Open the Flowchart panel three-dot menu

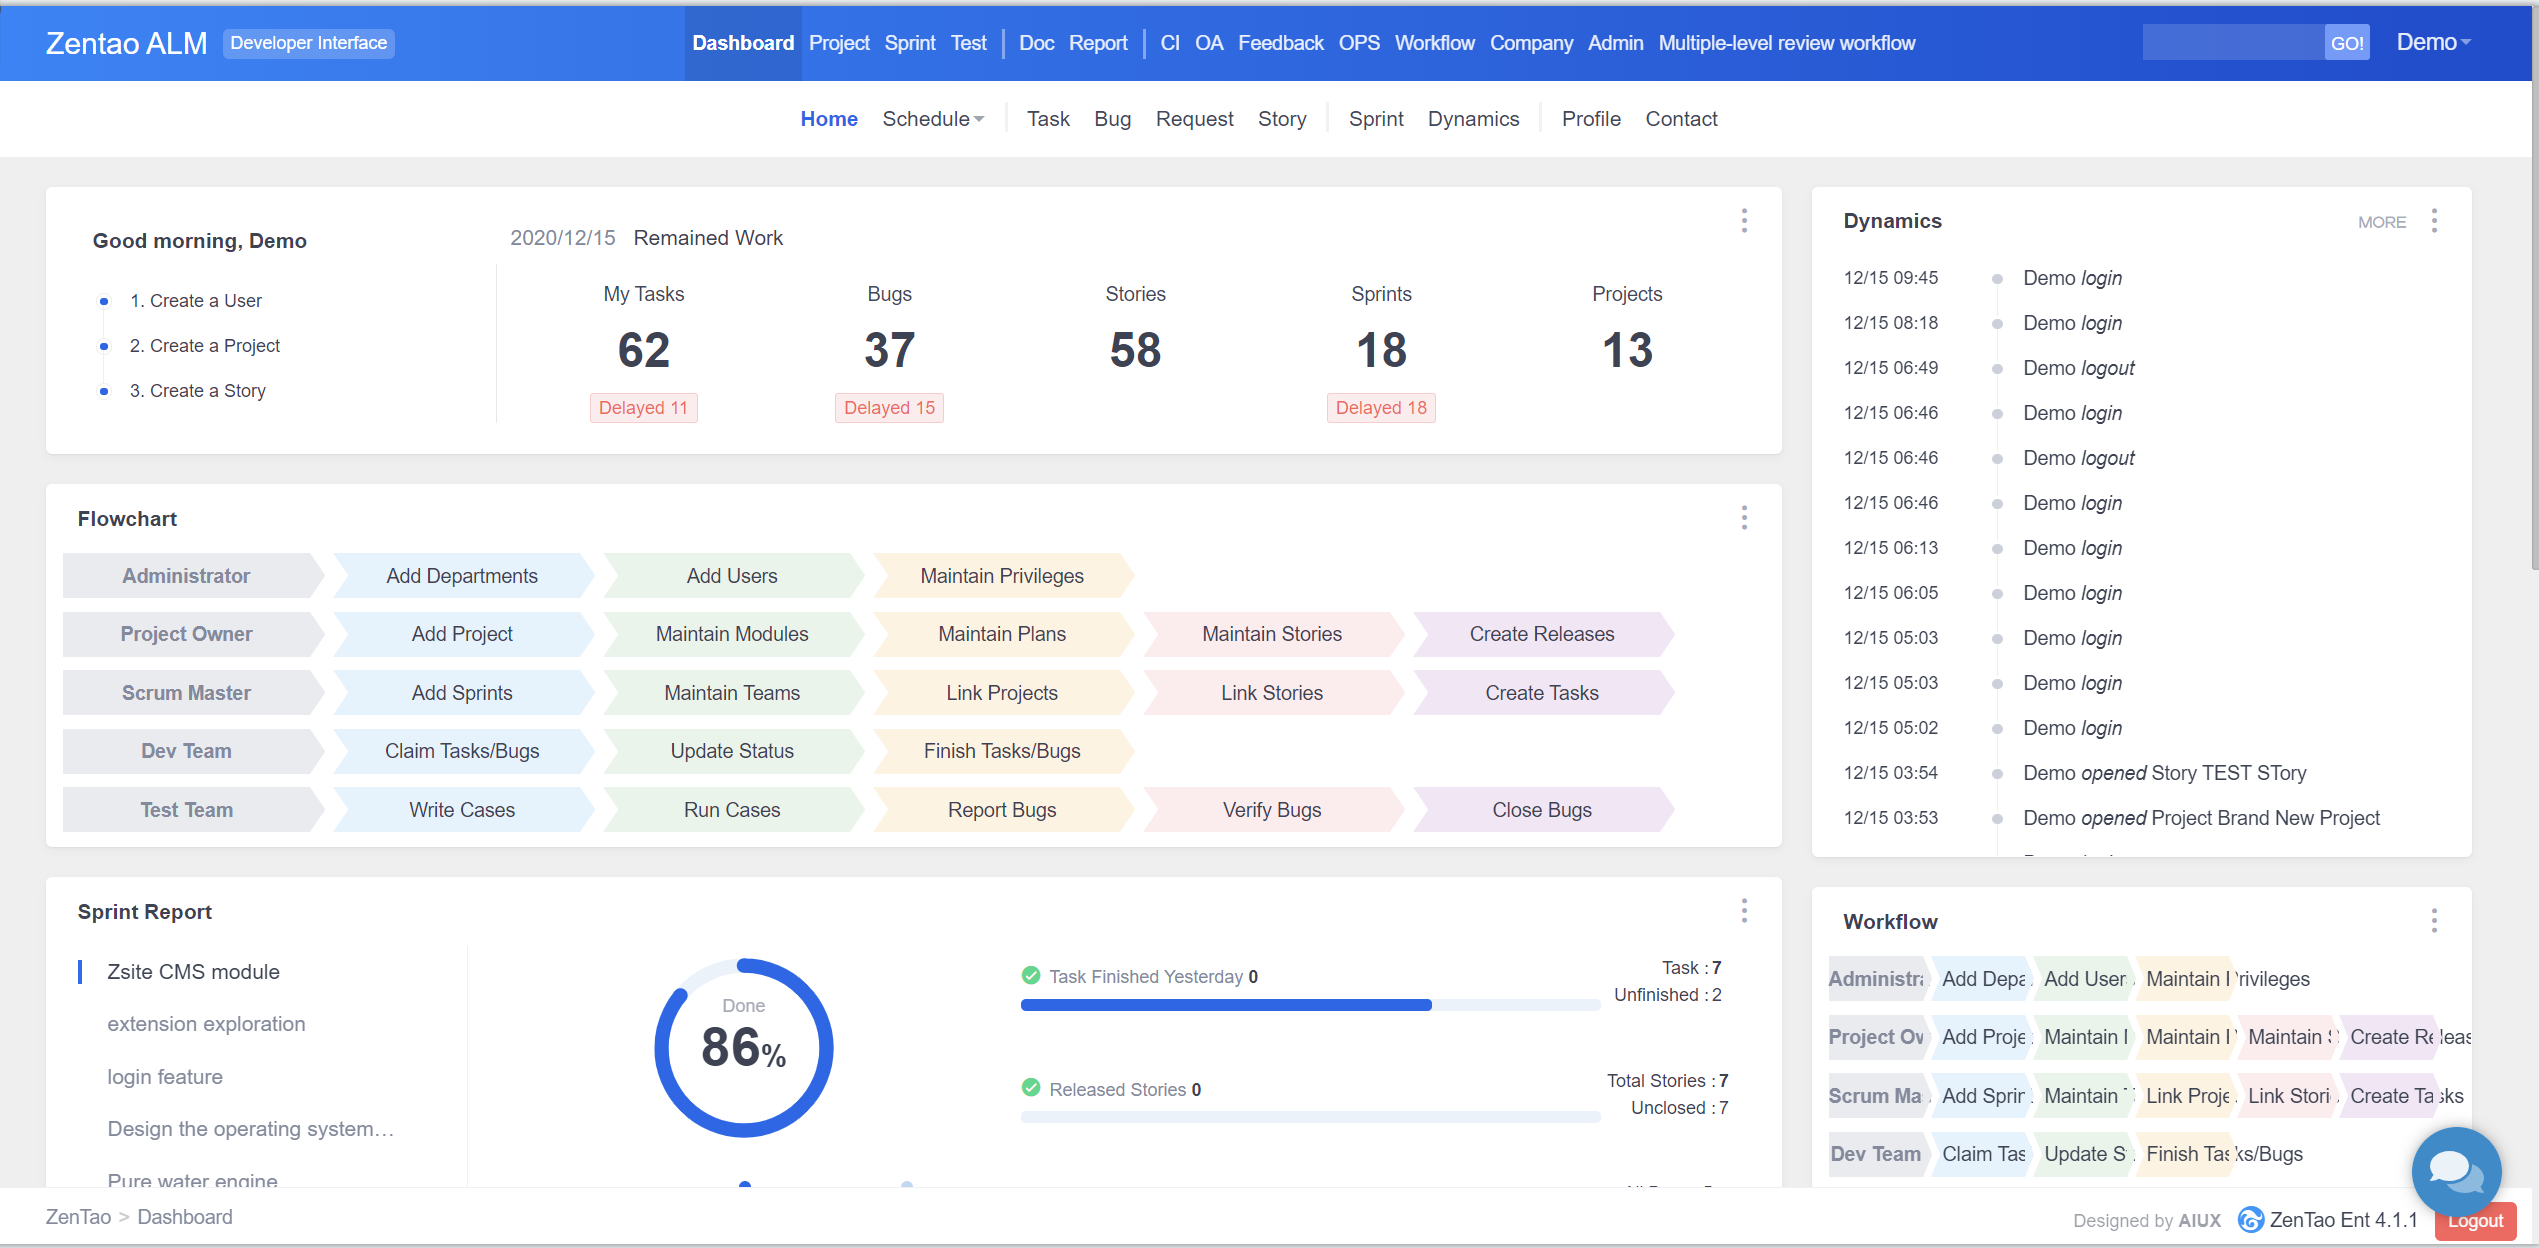(x=1744, y=518)
